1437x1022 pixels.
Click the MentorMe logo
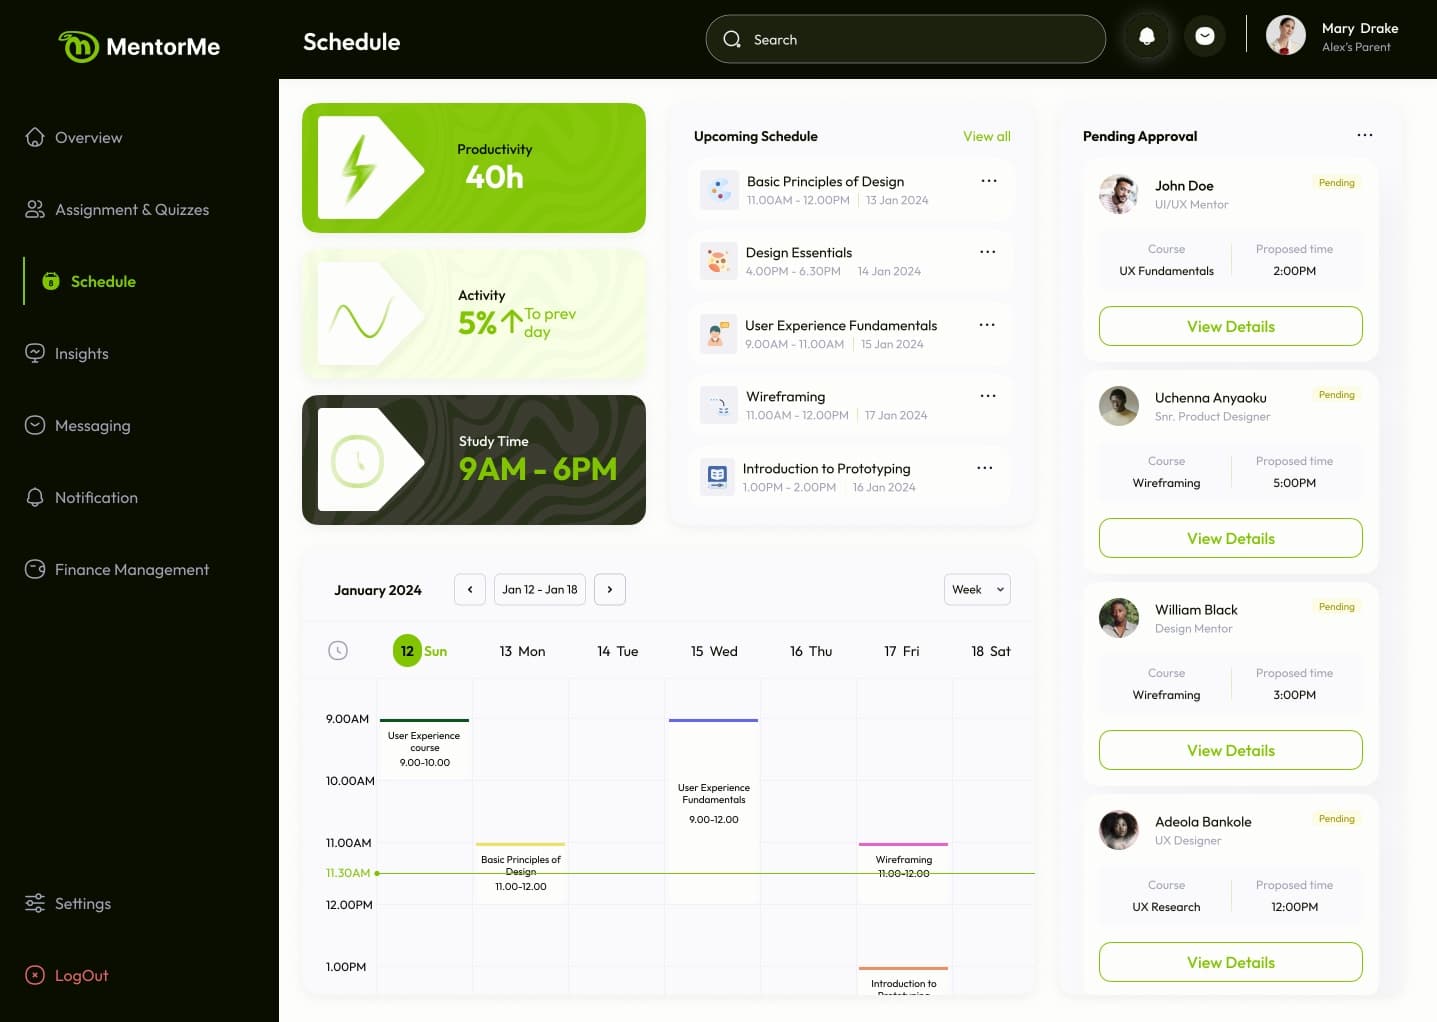tap(139, 46)
